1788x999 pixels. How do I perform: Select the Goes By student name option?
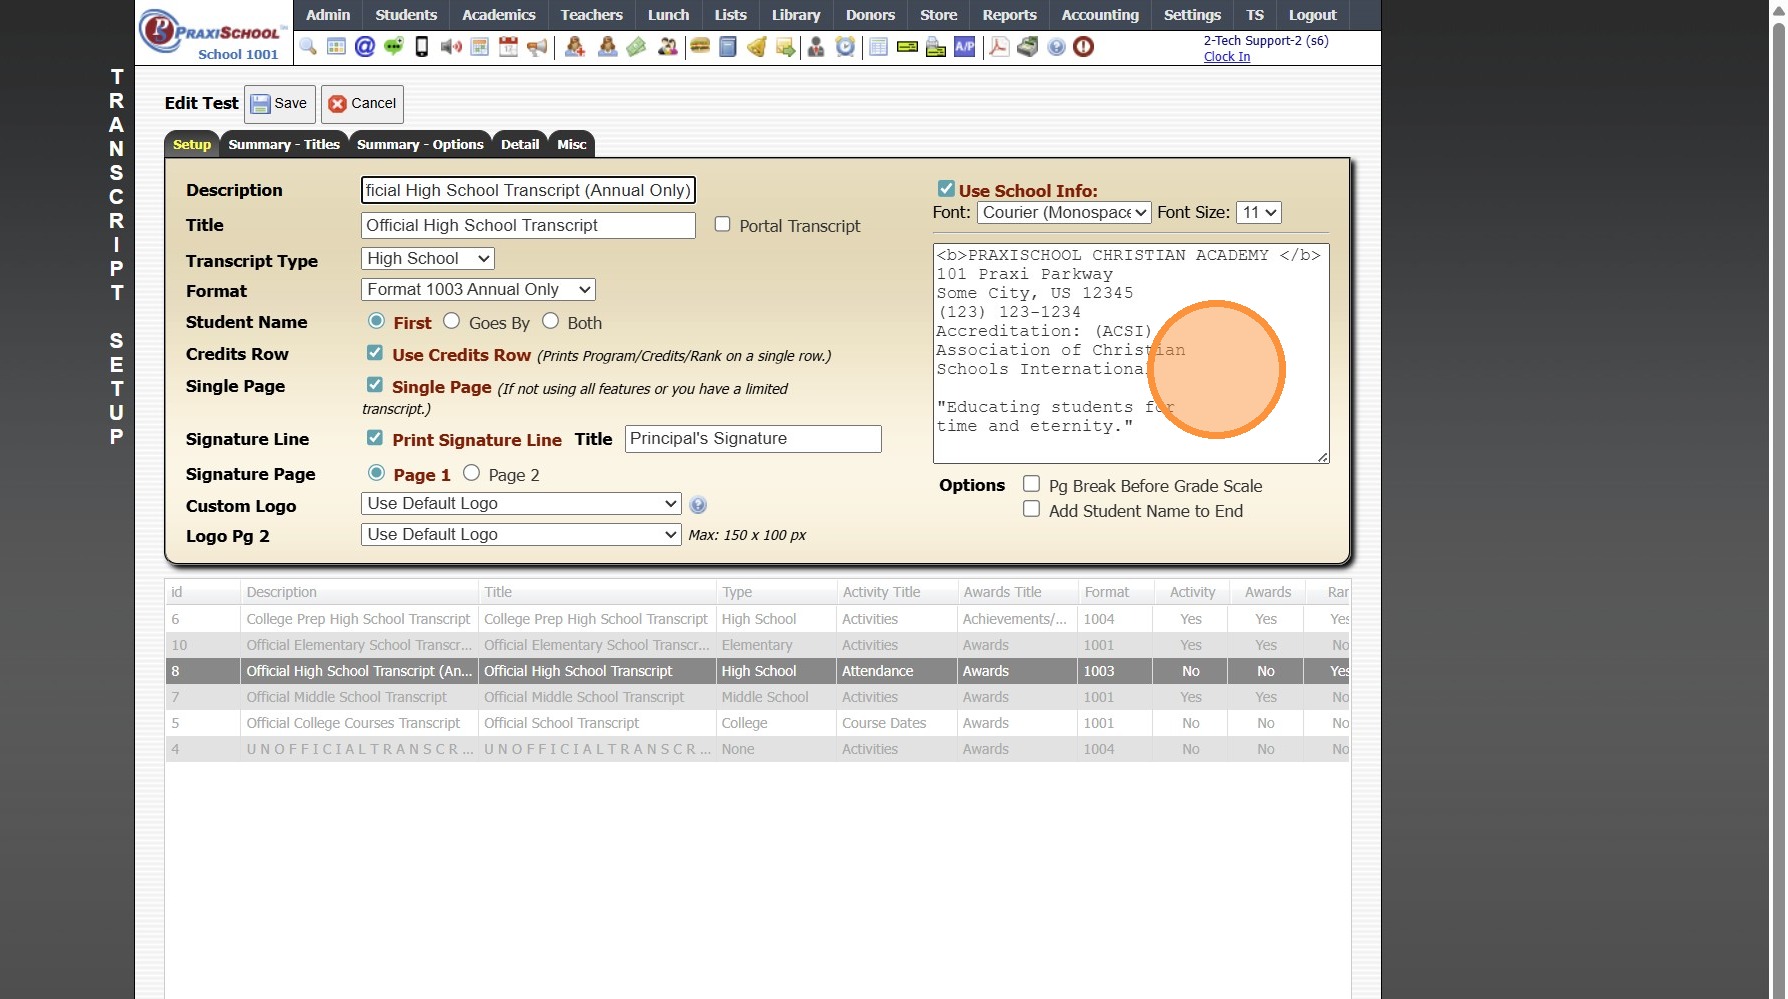click(x=452, y=321)
